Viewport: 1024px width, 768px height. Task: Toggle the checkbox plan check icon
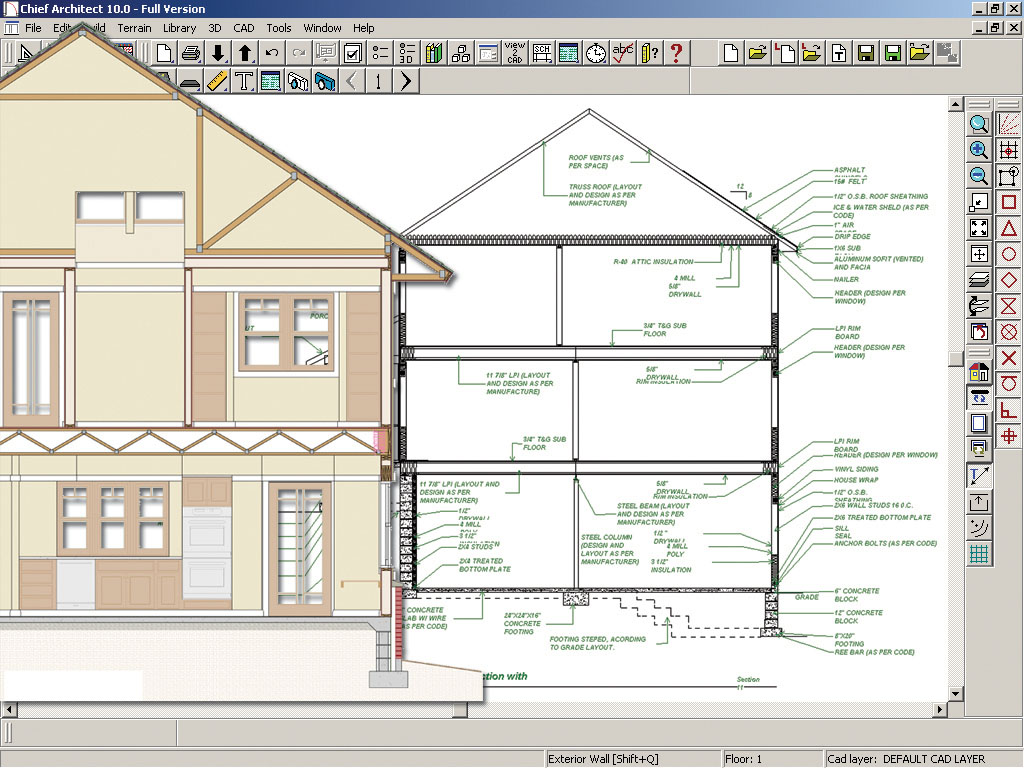pyautogui.click(x=353, y=54)
